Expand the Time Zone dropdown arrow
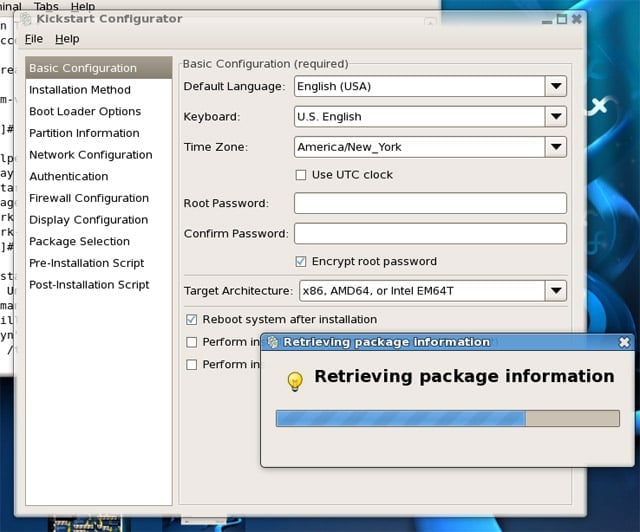Viewport: 640px width, 532px height. 556,147
